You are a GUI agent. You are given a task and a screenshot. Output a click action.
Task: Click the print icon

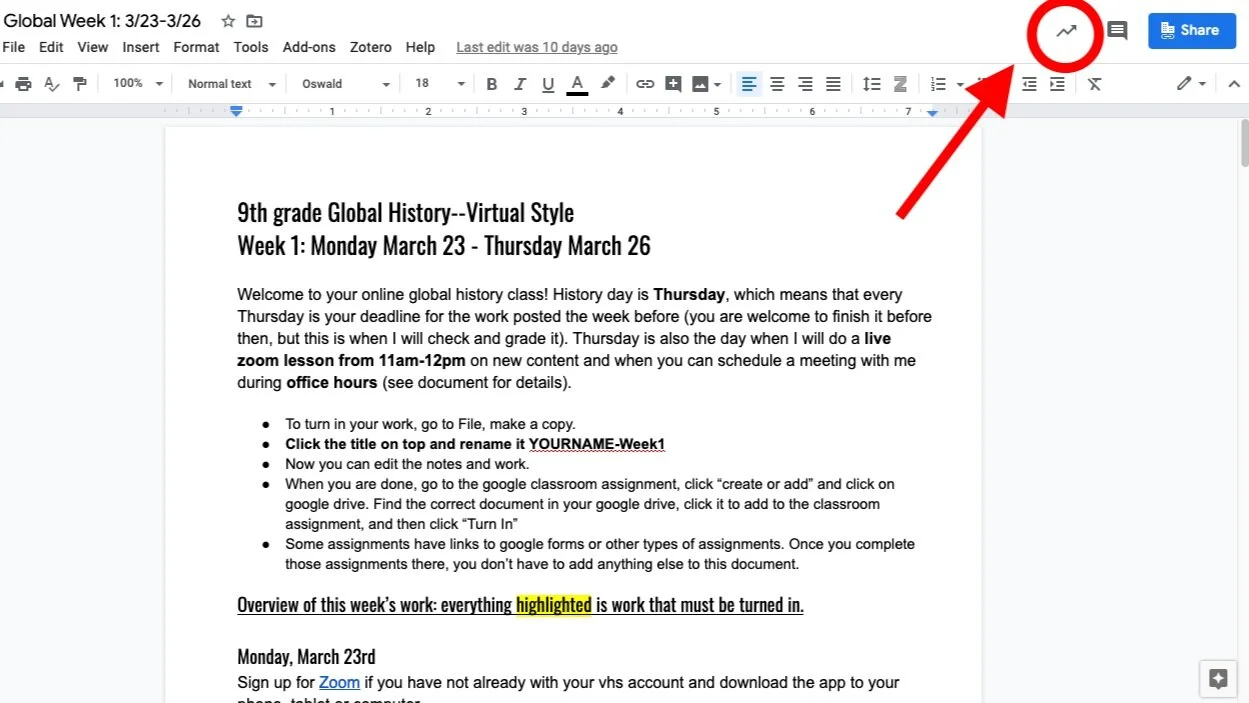(23, 84)
